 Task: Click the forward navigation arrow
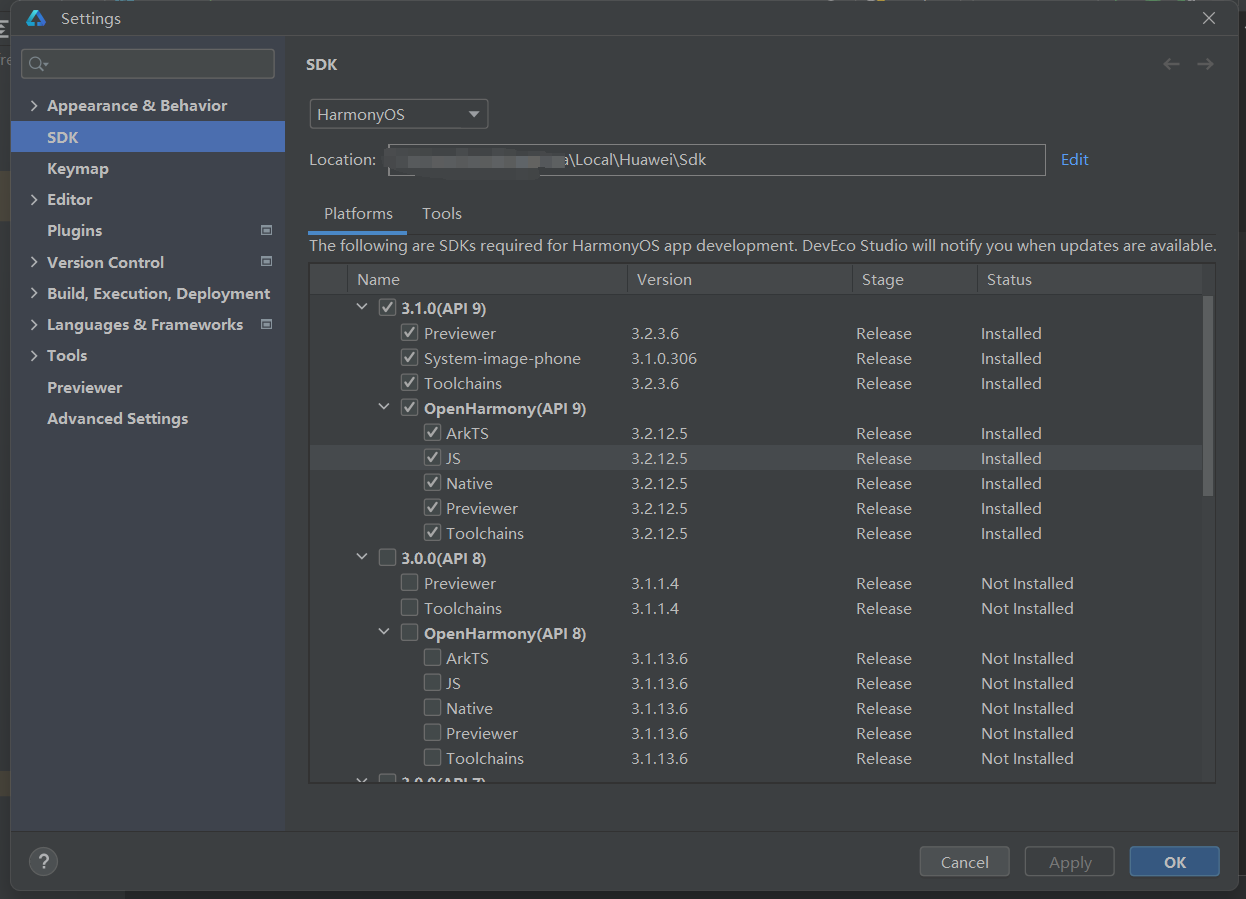click(1205, 64)
